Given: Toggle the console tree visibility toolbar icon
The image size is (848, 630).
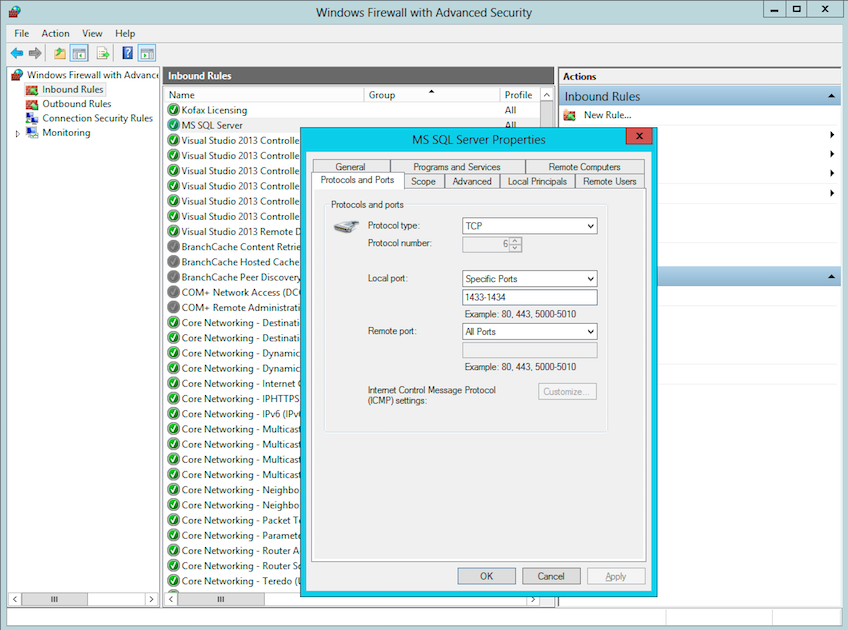Looking at the screenshot, I should tap(77, 52).
